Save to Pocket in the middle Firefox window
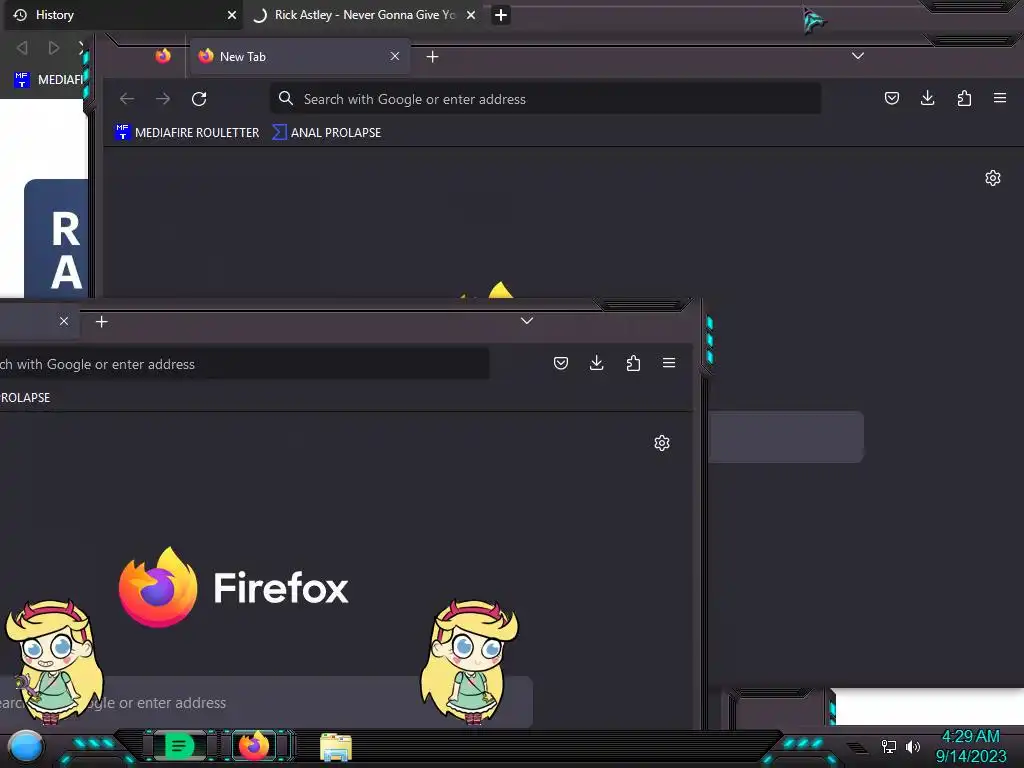 [891, 98]
